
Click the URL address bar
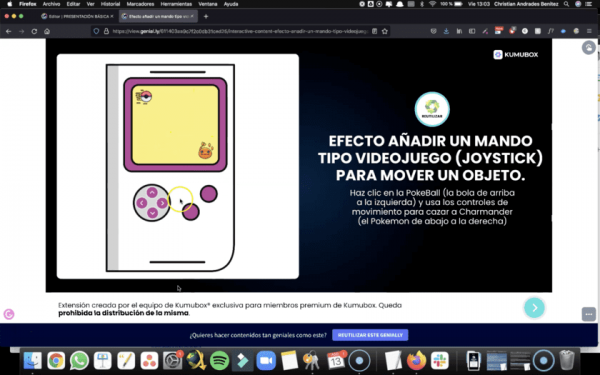click(x=240, y=31)
